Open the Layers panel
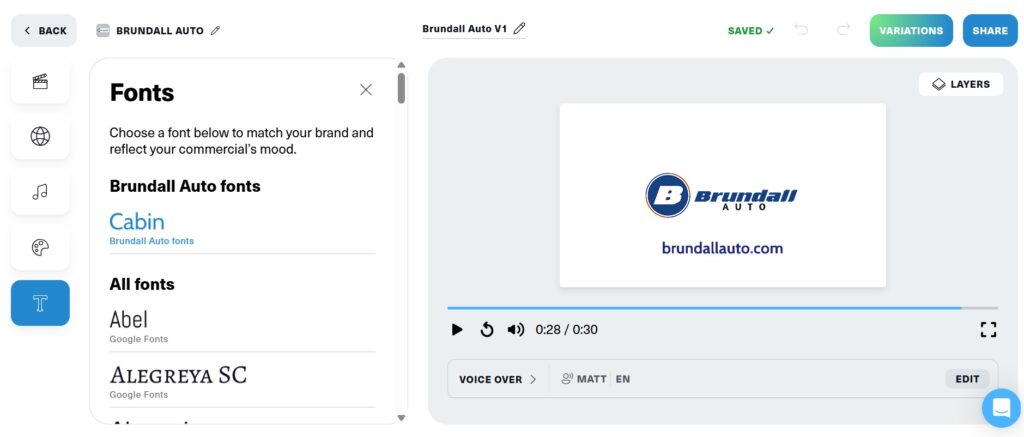 tap(961, 84)
